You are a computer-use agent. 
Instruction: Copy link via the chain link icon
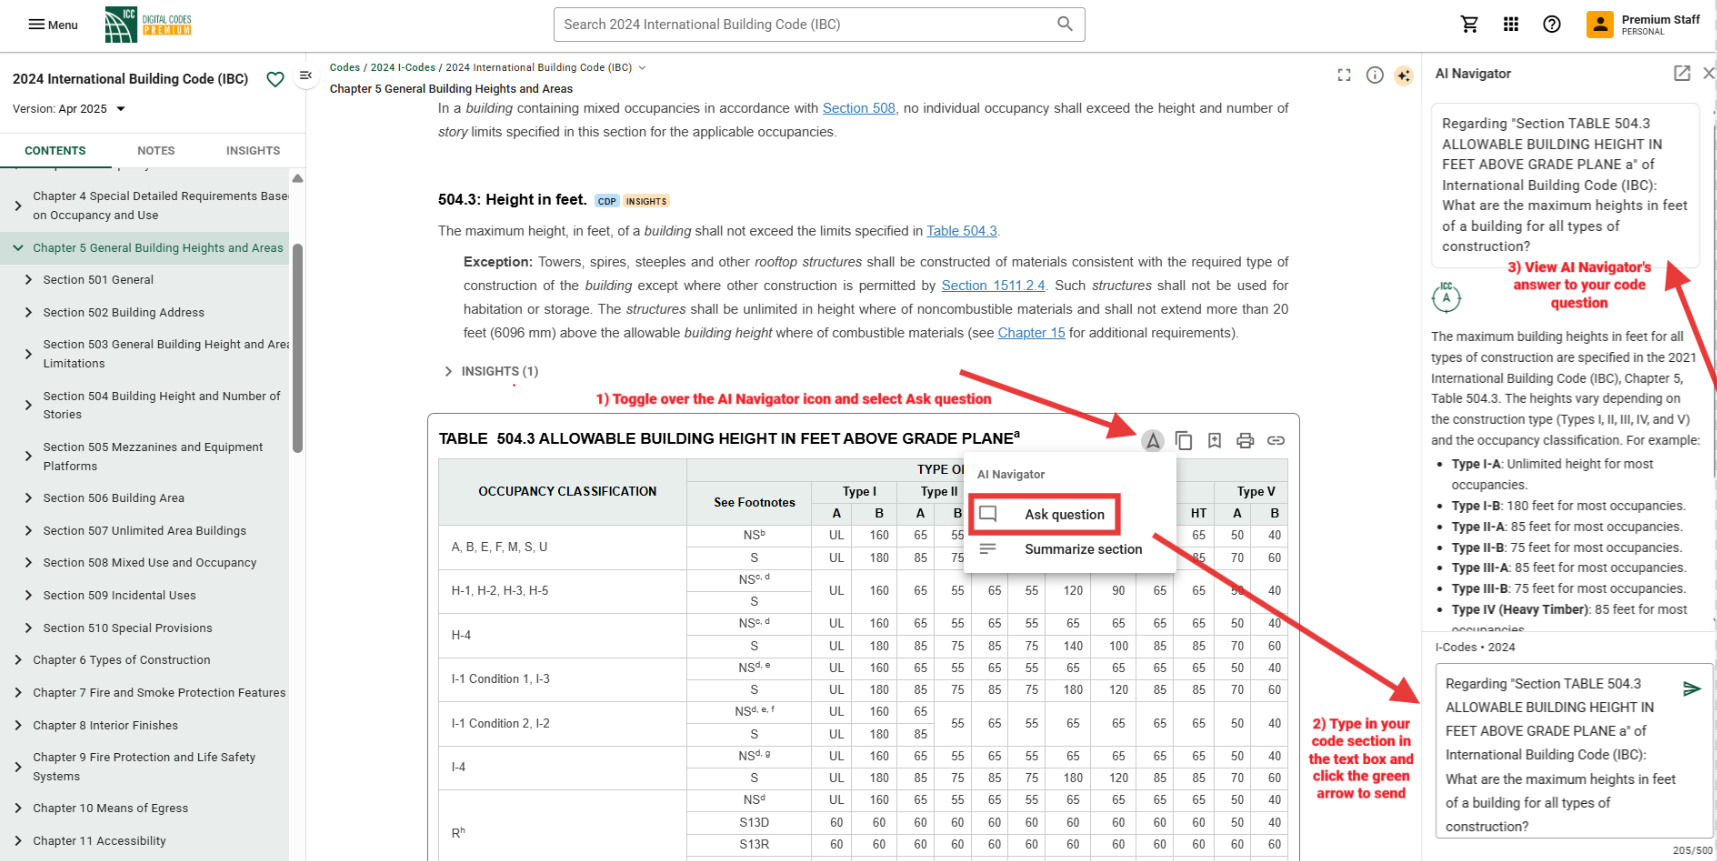coord(1276,441)
